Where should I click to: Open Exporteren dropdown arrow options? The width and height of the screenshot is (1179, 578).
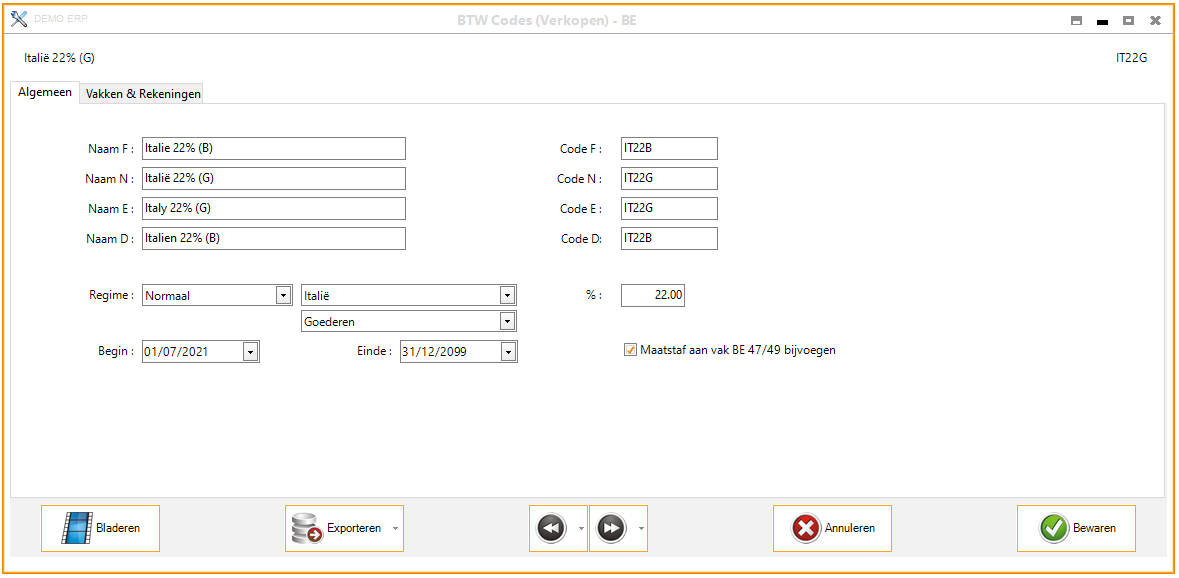[395, 528]
